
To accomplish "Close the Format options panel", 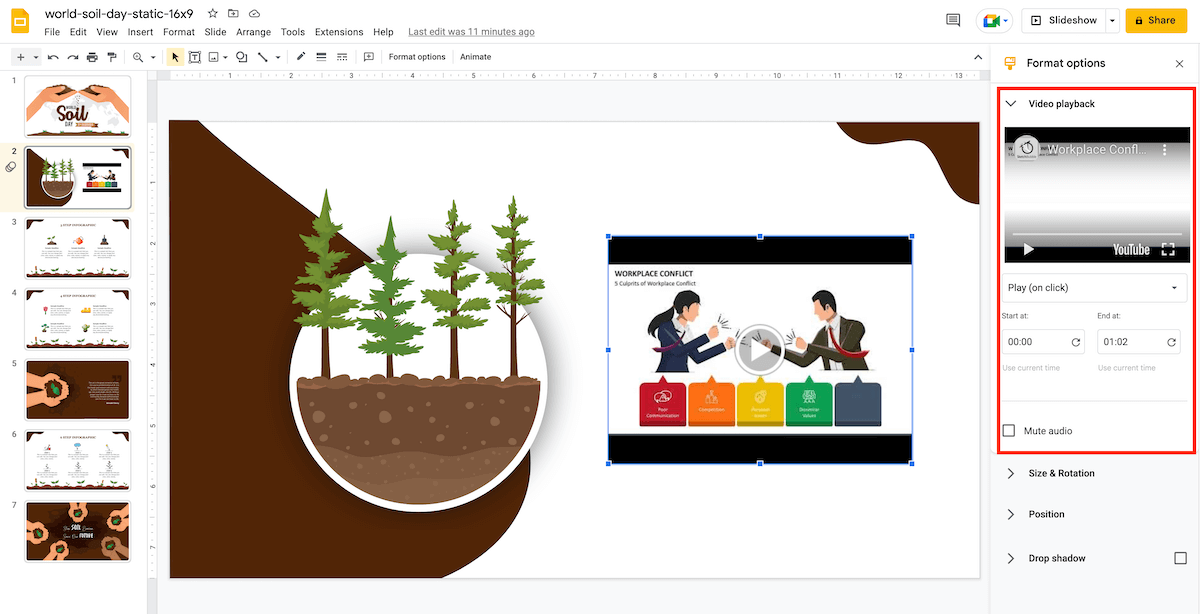I will [1179, 63].
